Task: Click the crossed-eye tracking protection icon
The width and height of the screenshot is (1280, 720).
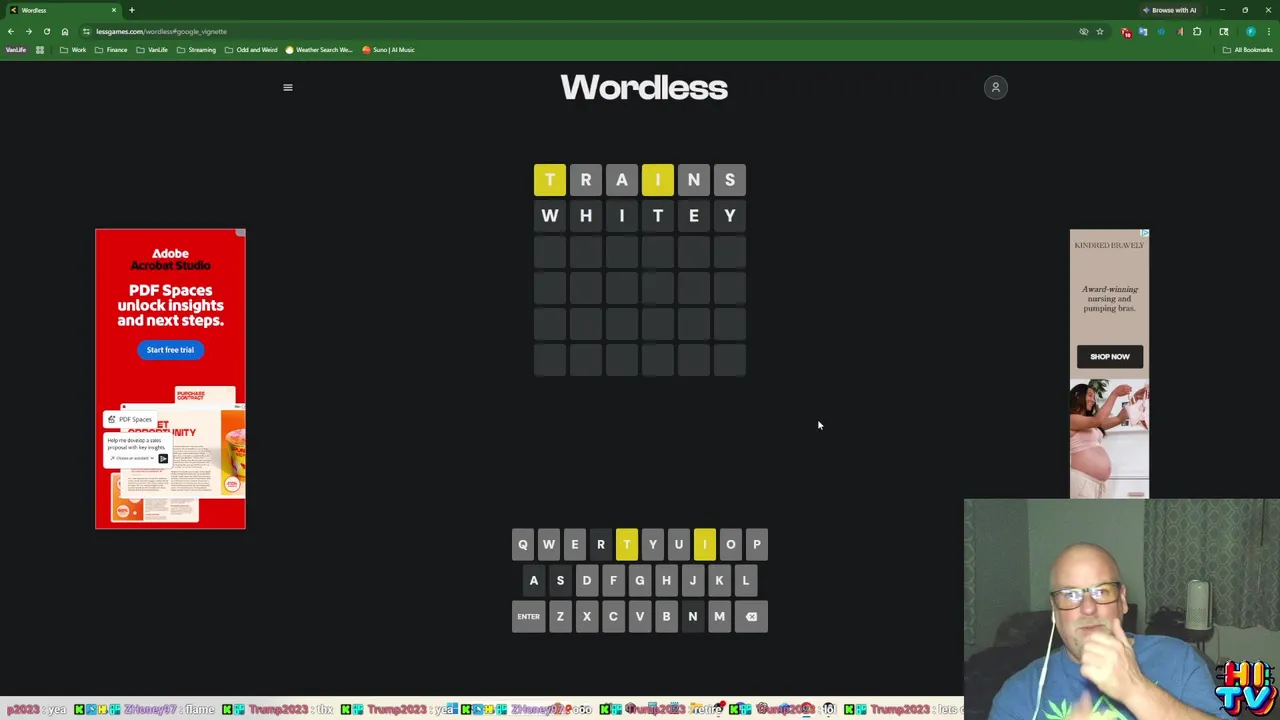Action: click(x=1084, y=31)
